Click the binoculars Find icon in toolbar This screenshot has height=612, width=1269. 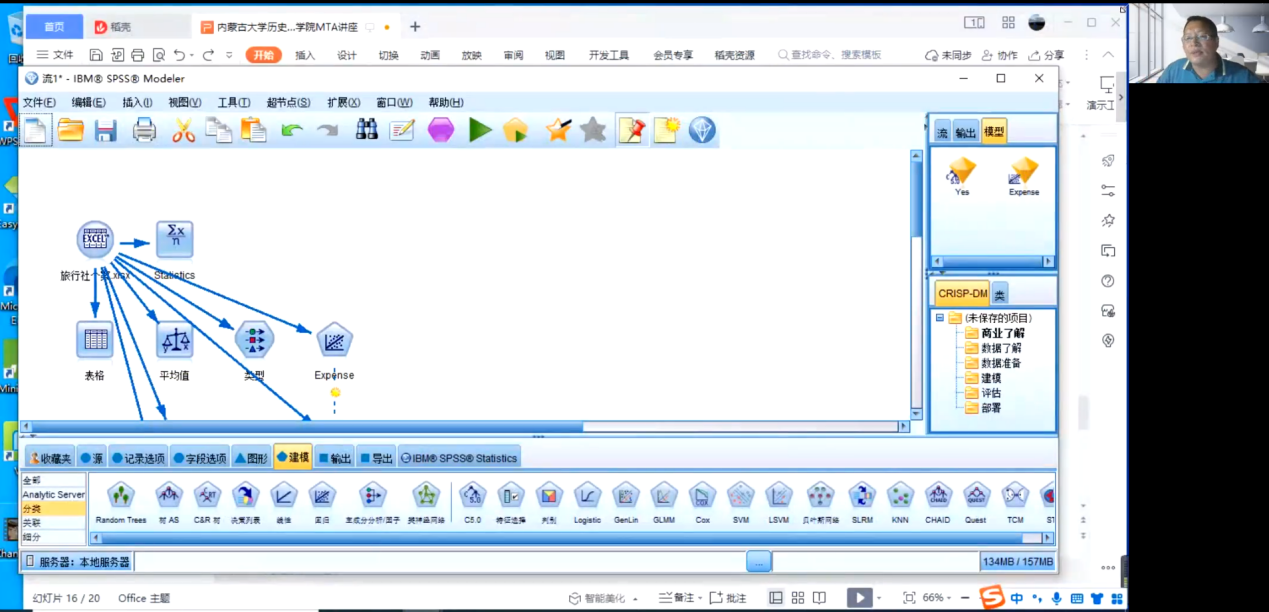367,130
